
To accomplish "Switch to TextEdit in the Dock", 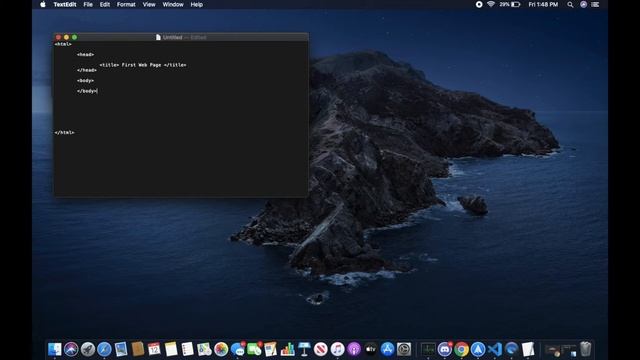I will (x=528, y=349).
